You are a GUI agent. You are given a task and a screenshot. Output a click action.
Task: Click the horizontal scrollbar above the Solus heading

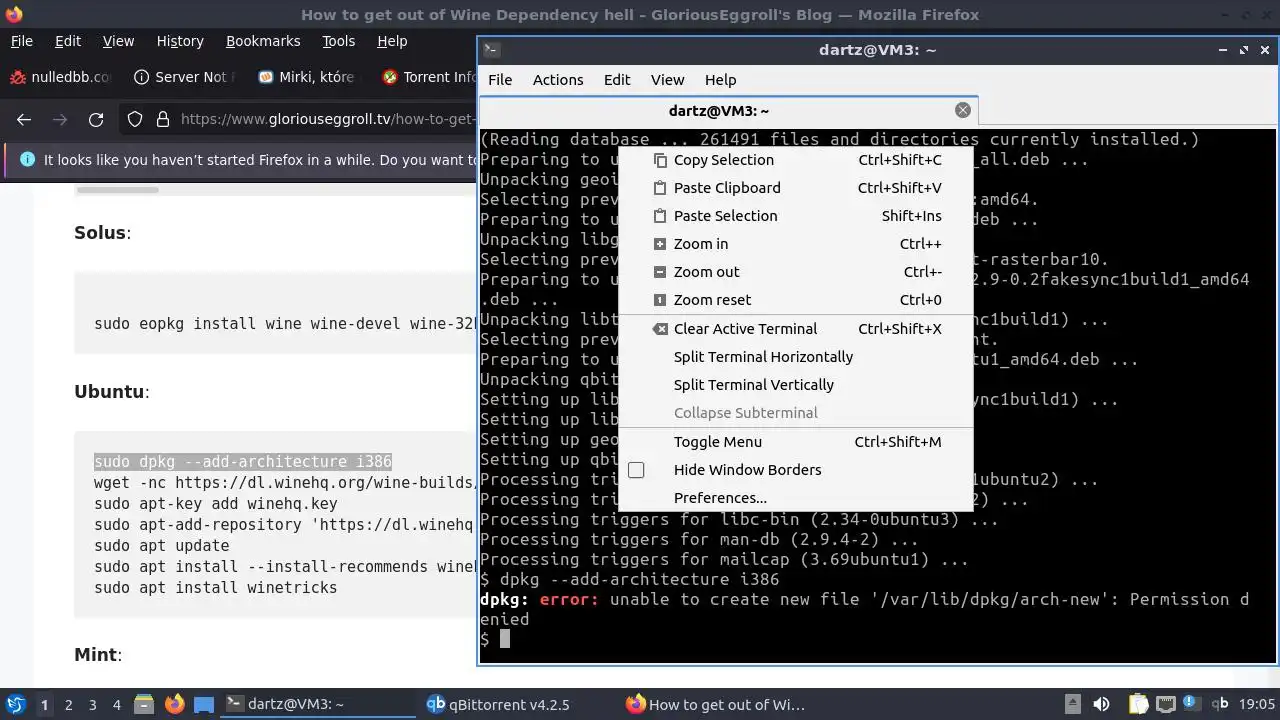point(118,190)
